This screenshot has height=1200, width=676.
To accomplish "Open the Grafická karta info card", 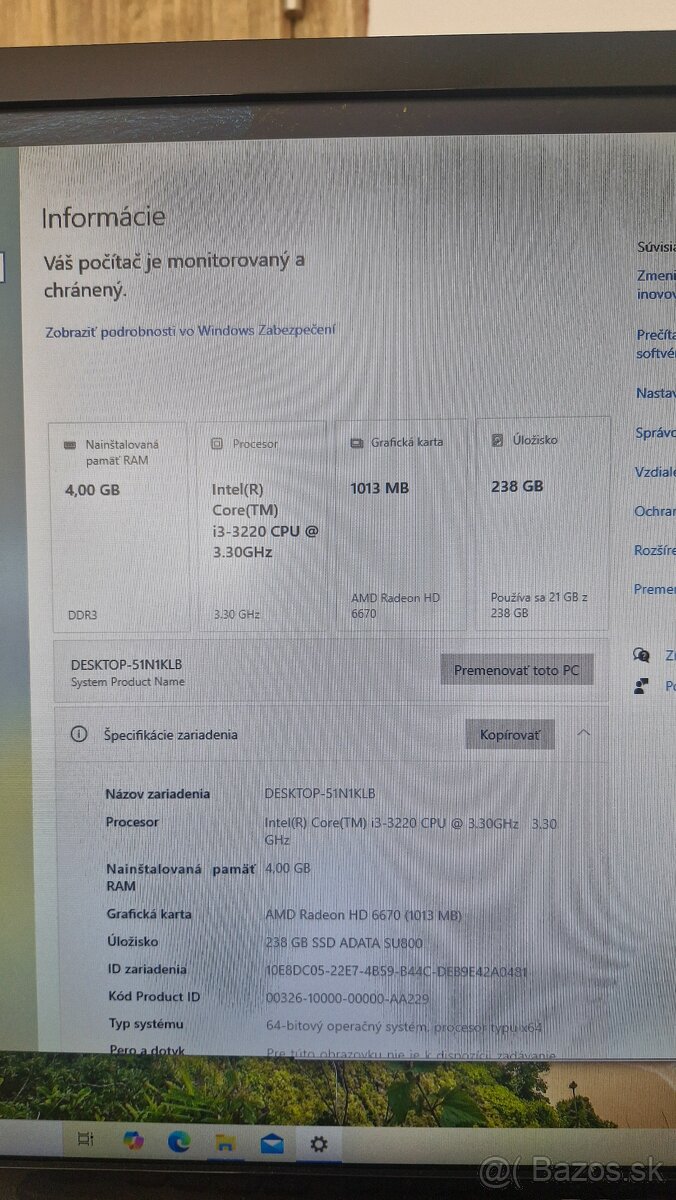I will tap(404, 527).
